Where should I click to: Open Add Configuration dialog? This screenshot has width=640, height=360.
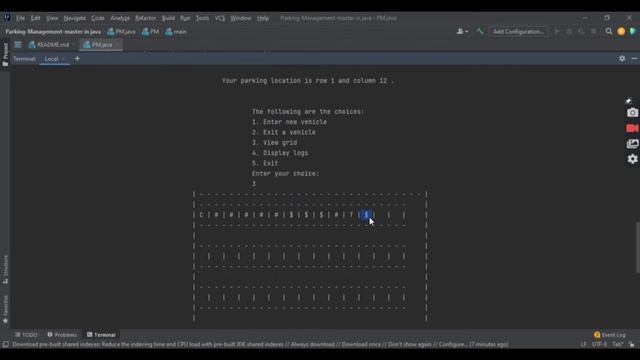click(x=518, y=31)
